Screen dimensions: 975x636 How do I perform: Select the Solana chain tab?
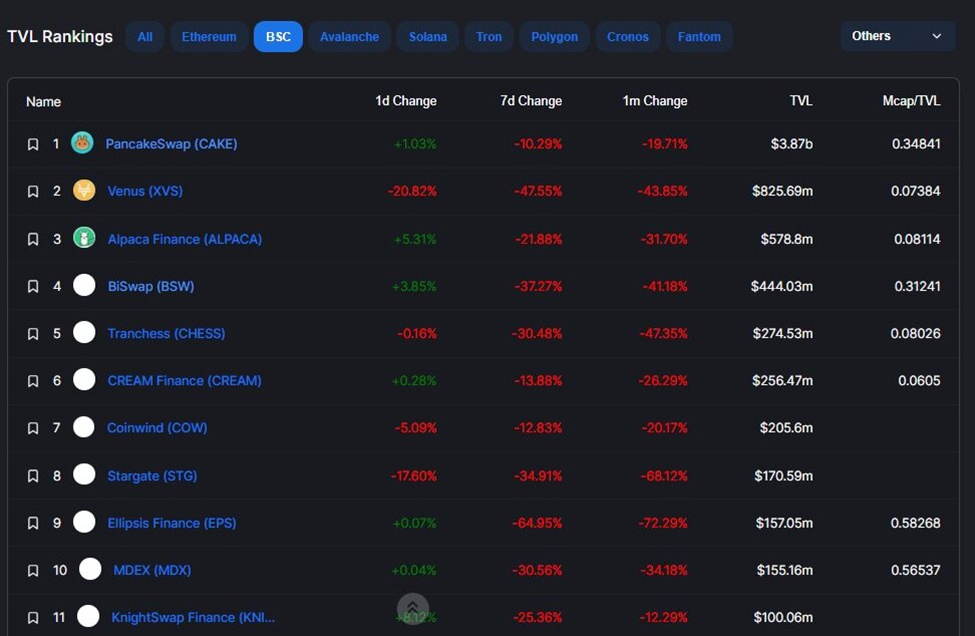click(x=428, y=37)
